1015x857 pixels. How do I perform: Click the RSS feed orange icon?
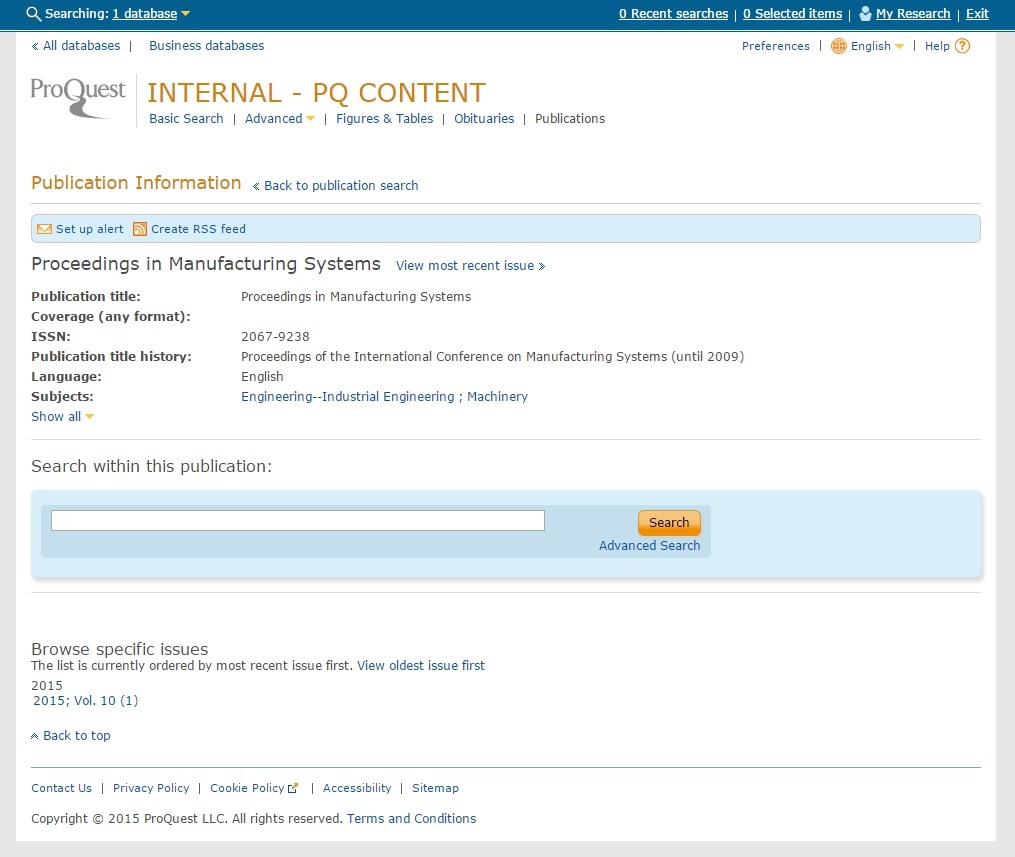pos(139,229)
